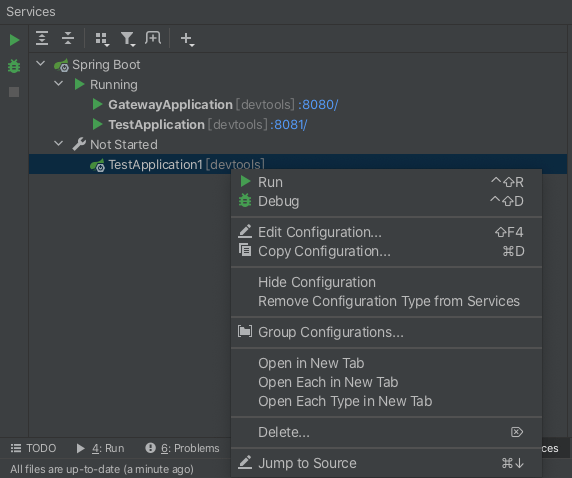
Task: Click the status message about files up-to-date
Action: 102,469
